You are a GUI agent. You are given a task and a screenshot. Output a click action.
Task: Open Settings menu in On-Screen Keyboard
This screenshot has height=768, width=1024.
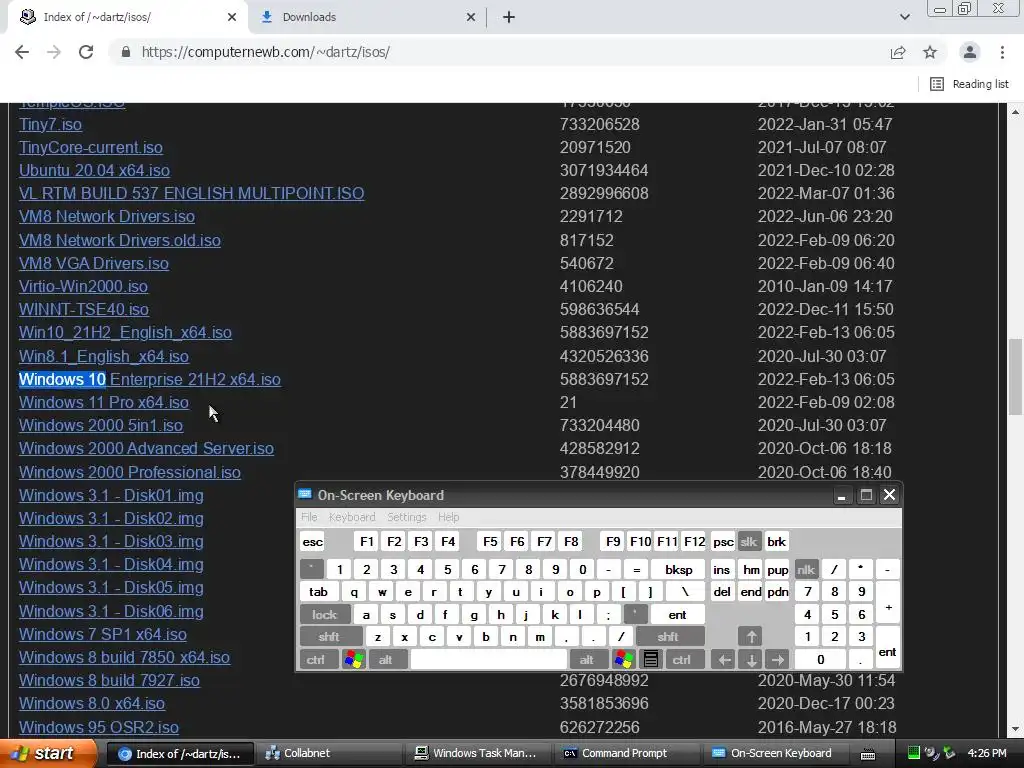coord(407,517)
